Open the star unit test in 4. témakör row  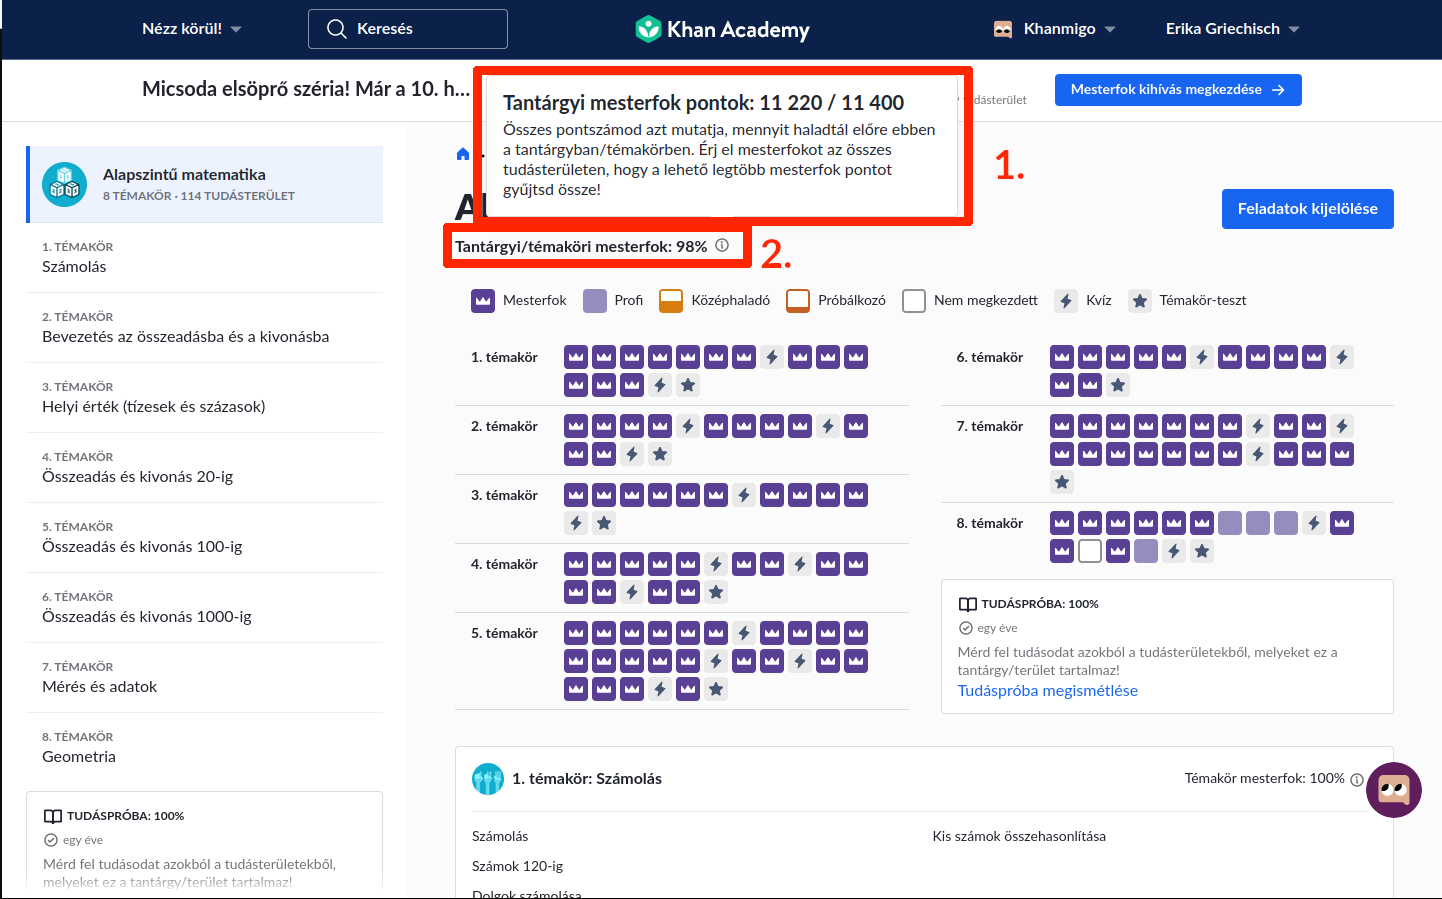point(716,592)
